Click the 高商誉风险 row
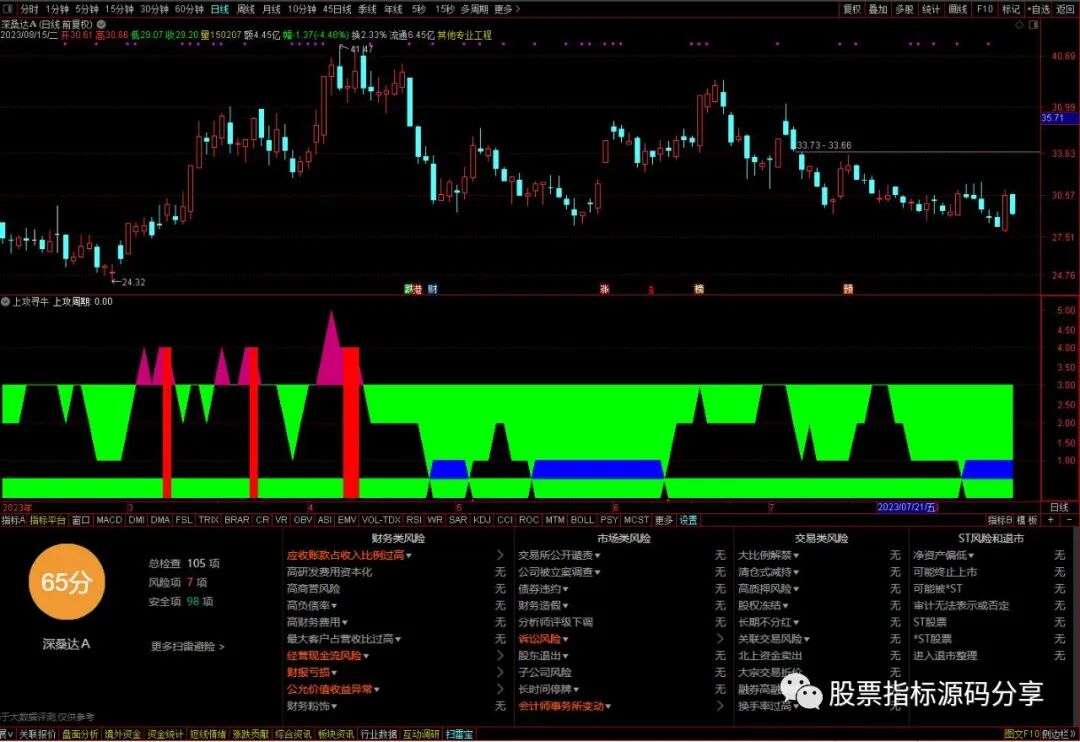The width and height of the screenshot is (1080, 742). pos(396,589)
